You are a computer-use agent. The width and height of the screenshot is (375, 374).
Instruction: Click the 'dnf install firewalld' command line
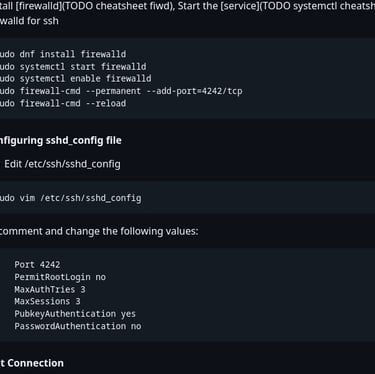(x=63, y=54)
